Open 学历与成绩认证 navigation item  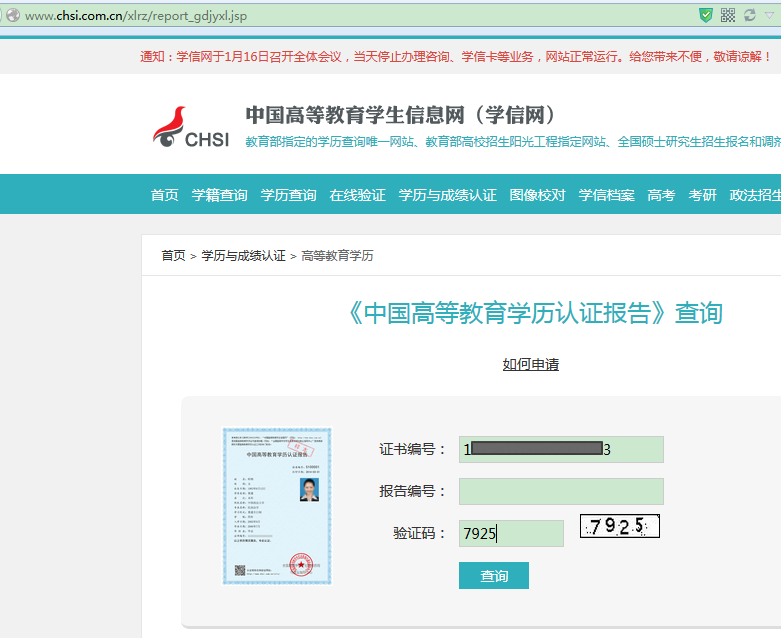[447, 195]
